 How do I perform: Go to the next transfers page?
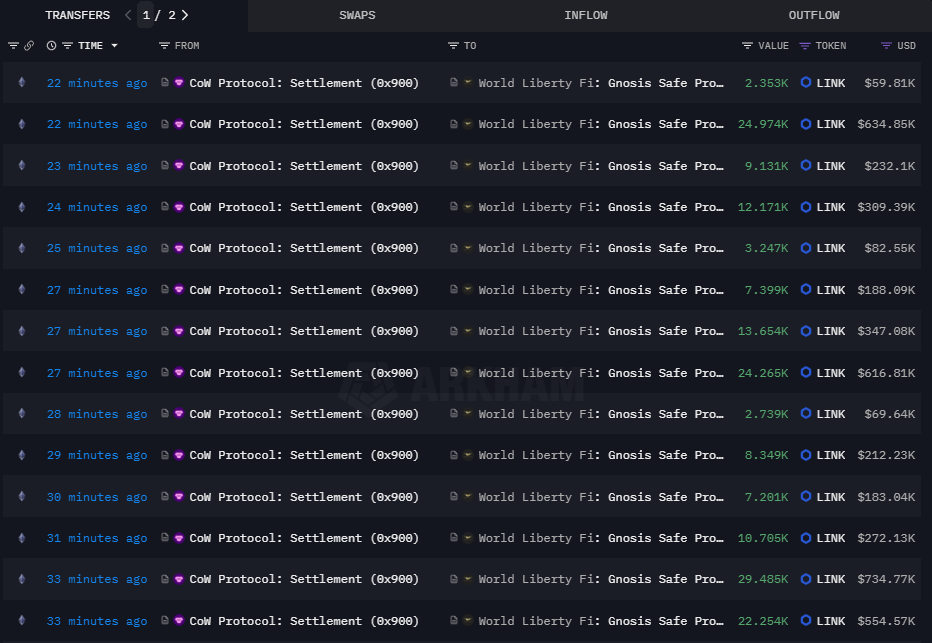coord(185,15)
